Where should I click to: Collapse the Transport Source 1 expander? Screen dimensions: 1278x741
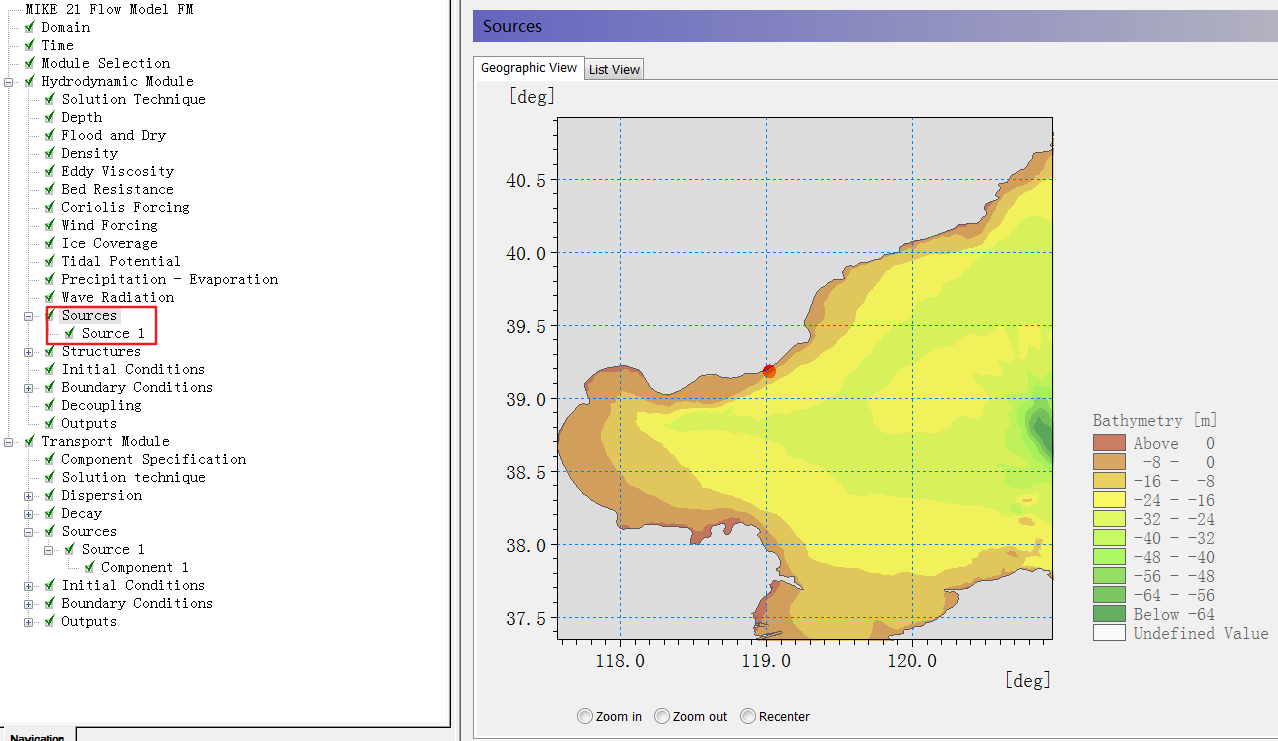point(49,549)
